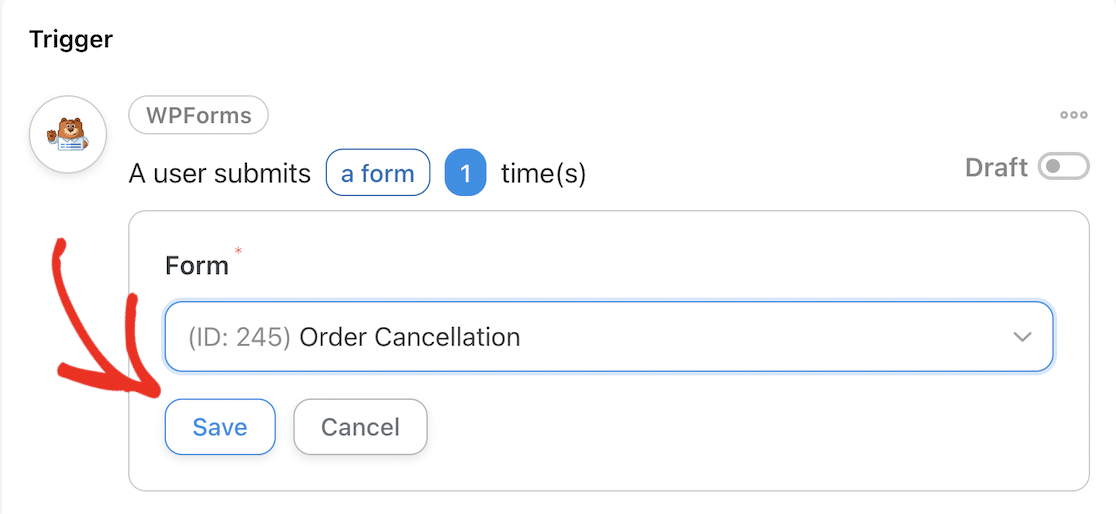Viewport: 1116px width, 514px height.
Task: Click the blue number 1 times badge
Action: pos(465,174)
